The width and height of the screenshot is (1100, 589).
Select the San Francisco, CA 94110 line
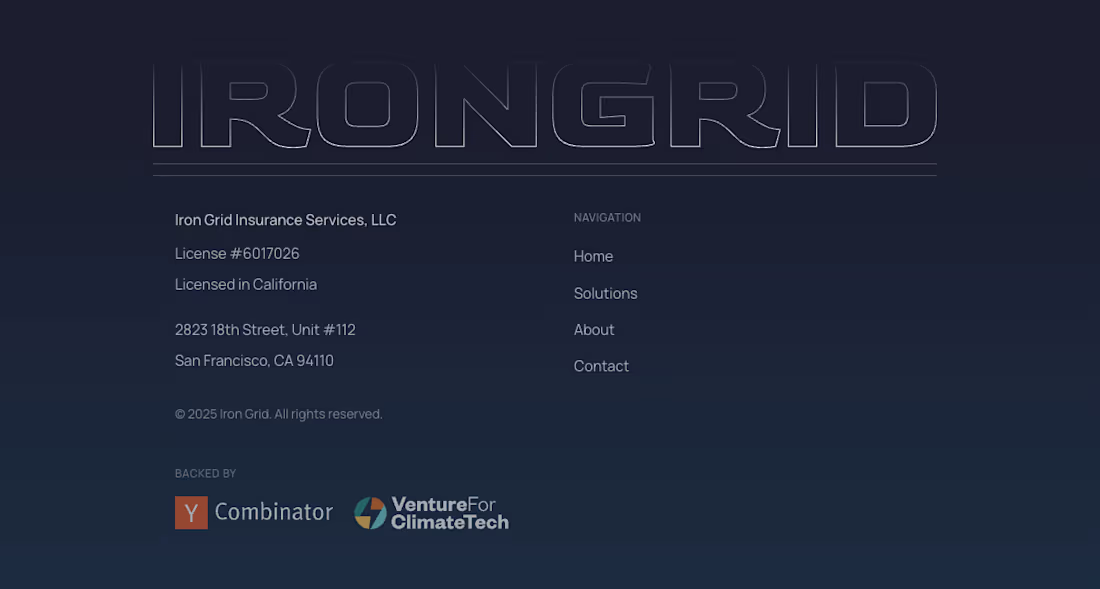[x=254, y=360]
